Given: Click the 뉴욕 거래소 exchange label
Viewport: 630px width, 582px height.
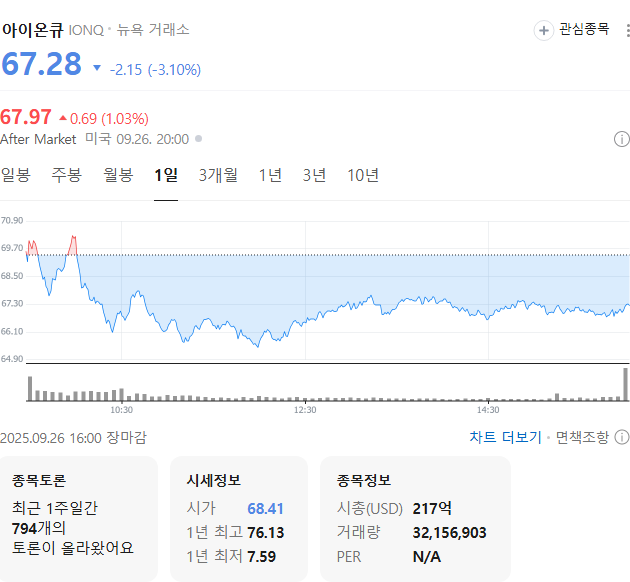Looking at the screenshot, I should coord(153,30).
